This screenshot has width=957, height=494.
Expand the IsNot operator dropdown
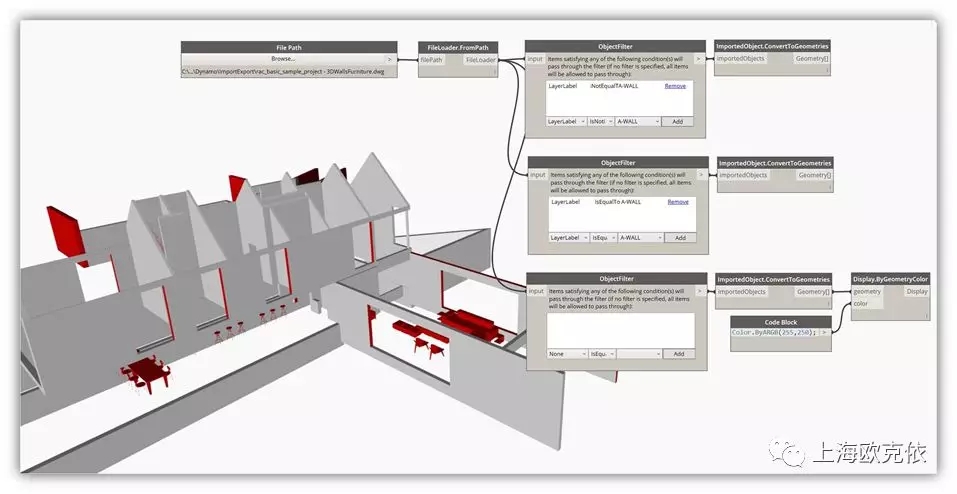(x=600, y=121)
